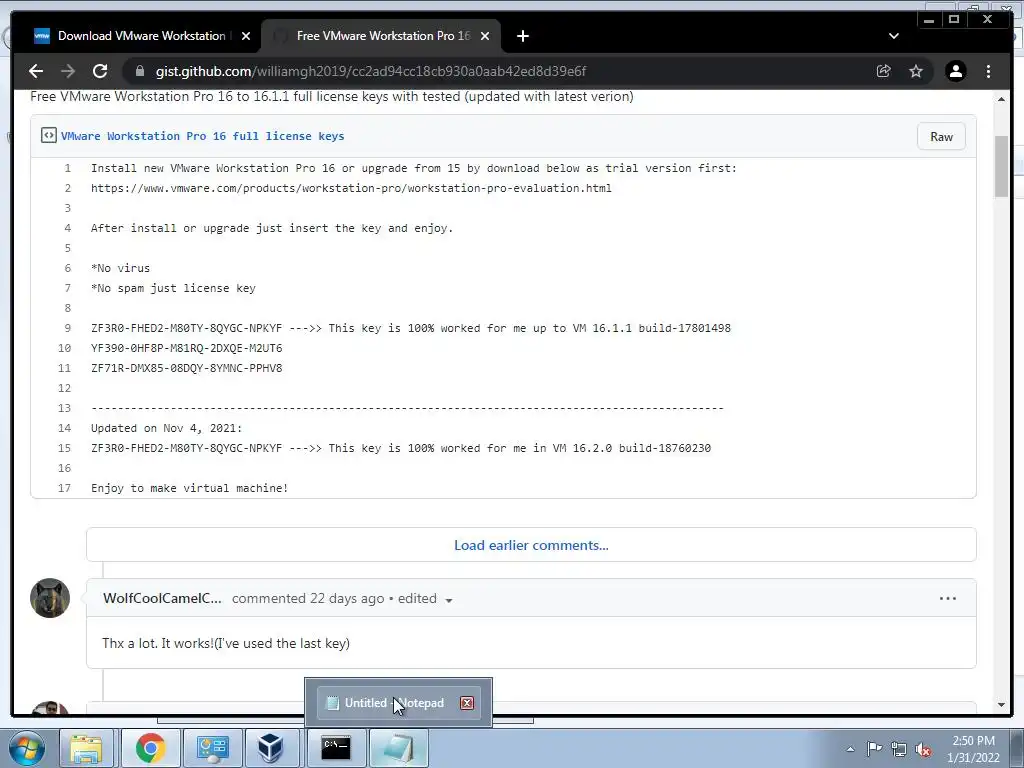Open WolfCoolCamelC... user profile link
The height and width of the screenshot is (768, 1024).
pos(162,598)
